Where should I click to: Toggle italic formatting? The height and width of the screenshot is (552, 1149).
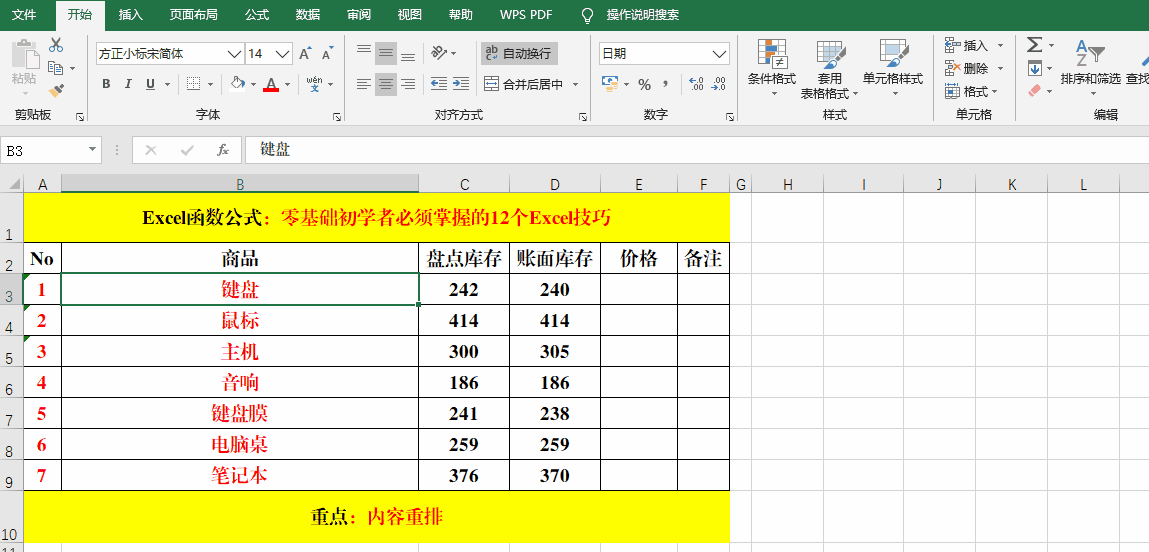pyautogui.click(x=129, y=84)
